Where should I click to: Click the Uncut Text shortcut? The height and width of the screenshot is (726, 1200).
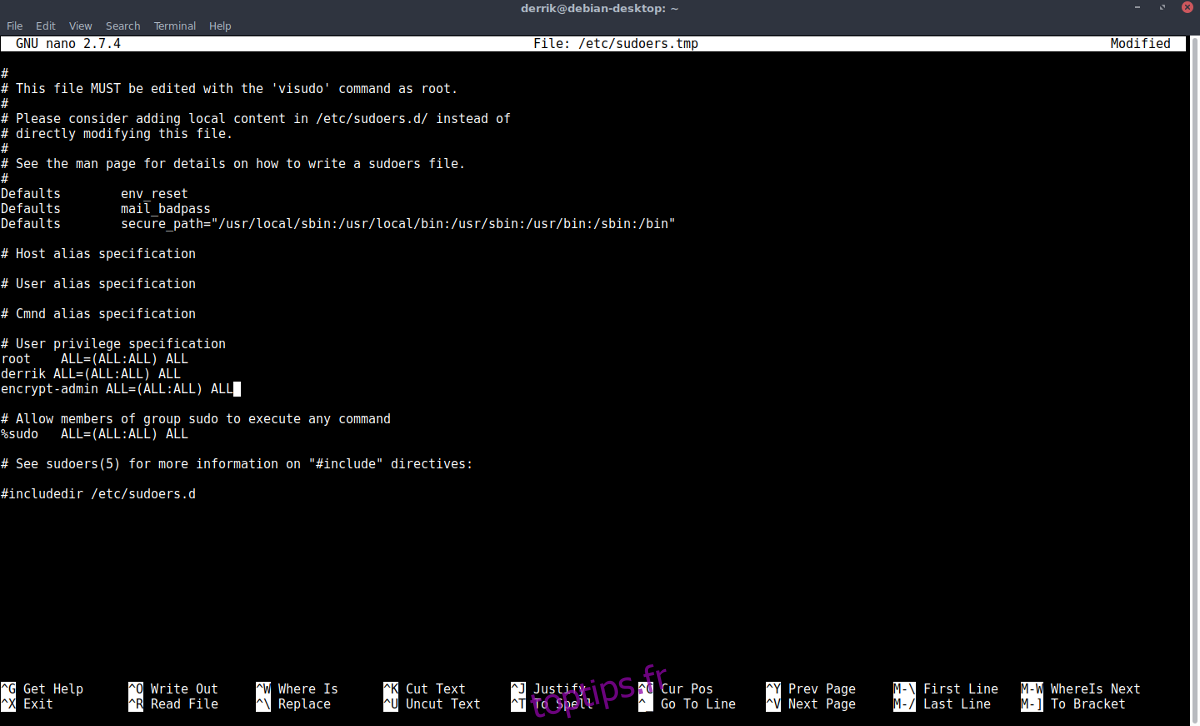(x=435, y=703)
